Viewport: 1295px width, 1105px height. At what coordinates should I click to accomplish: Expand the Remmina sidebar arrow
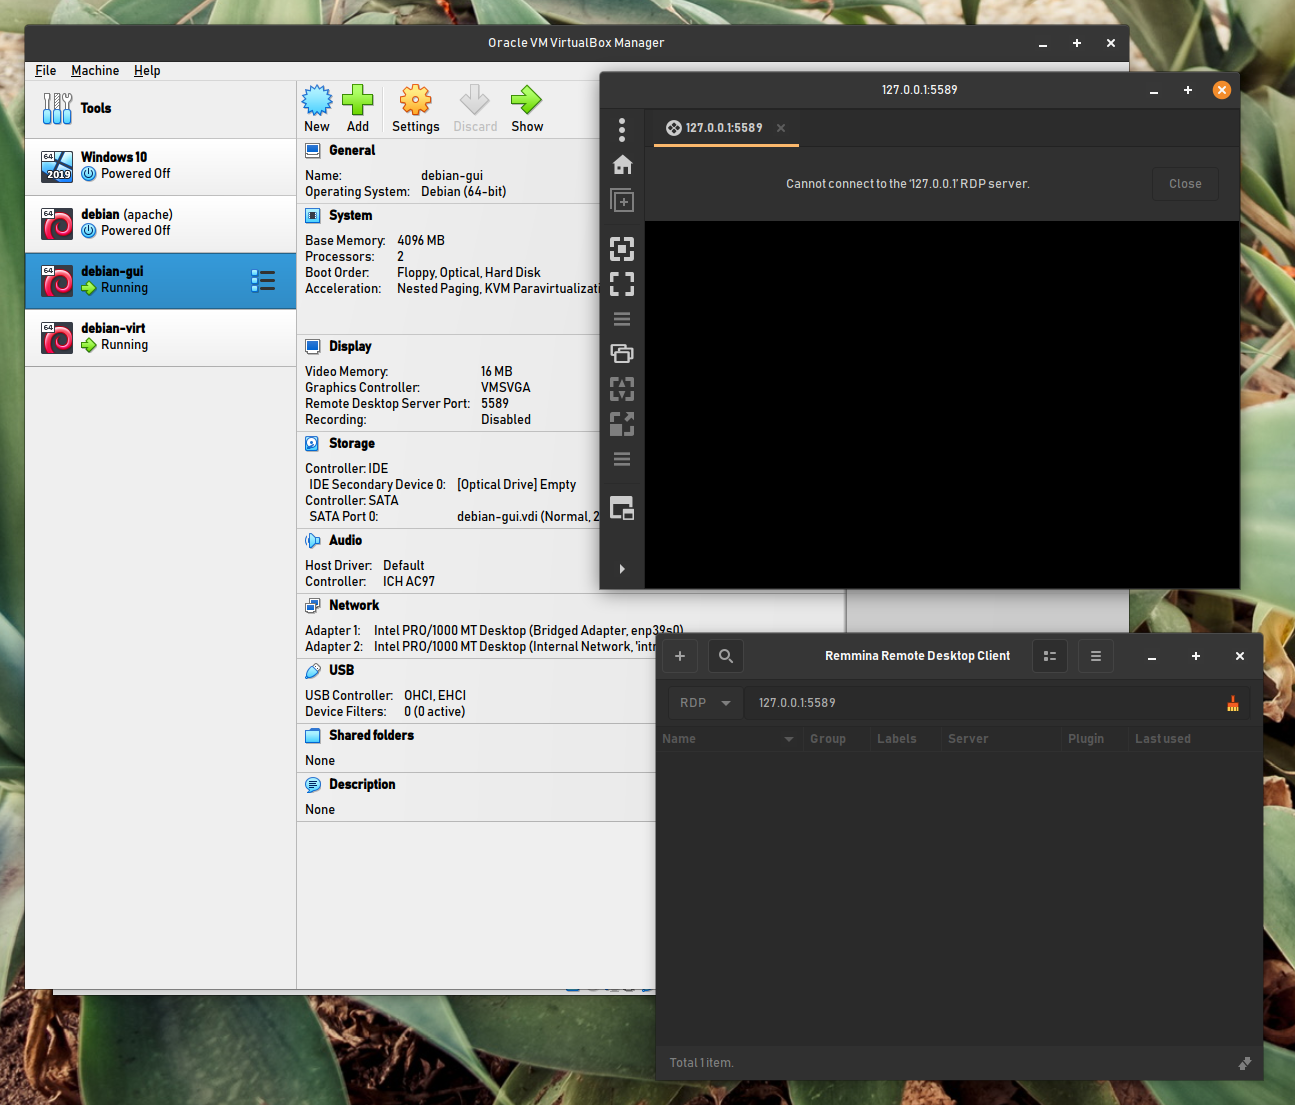pyautogui.click(x=622, y=569)
